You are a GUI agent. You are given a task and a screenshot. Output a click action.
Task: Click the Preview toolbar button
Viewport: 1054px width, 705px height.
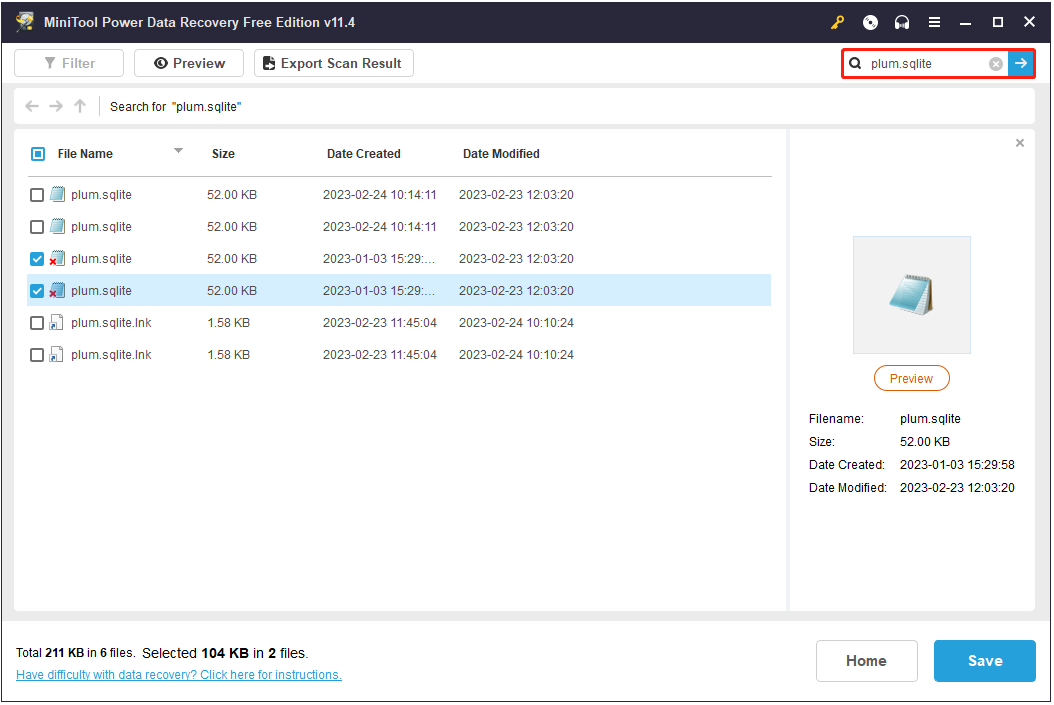pyautogui.click(x=189, y=63)
